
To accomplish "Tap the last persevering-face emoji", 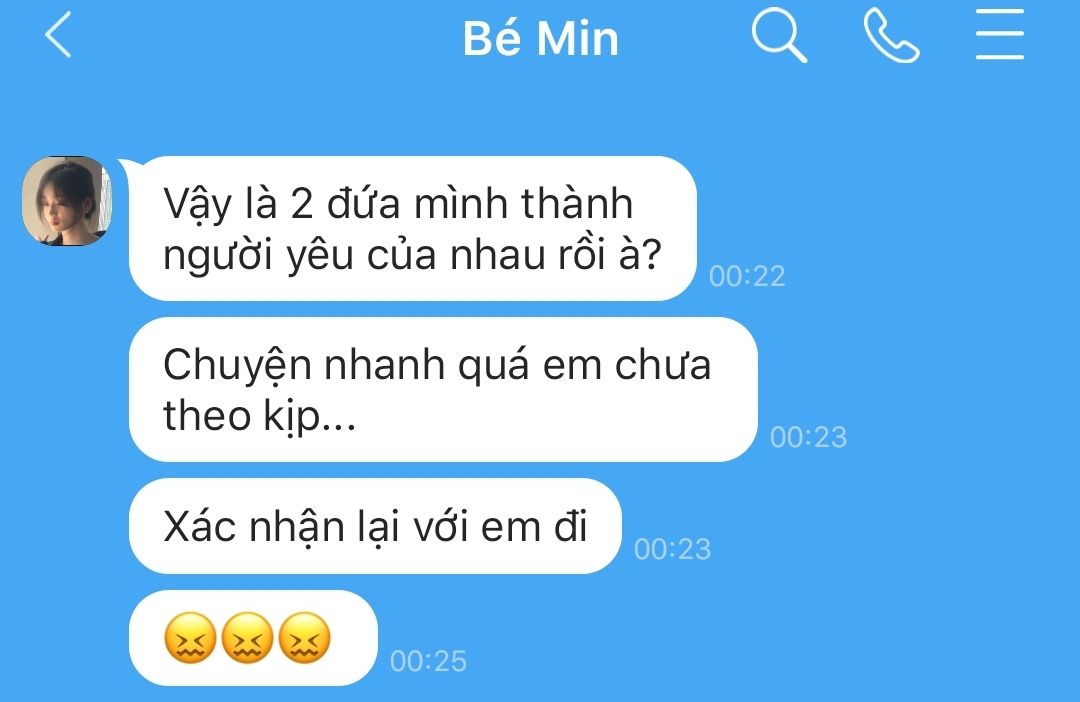I will pyautogui.click(x=304, y=638).
